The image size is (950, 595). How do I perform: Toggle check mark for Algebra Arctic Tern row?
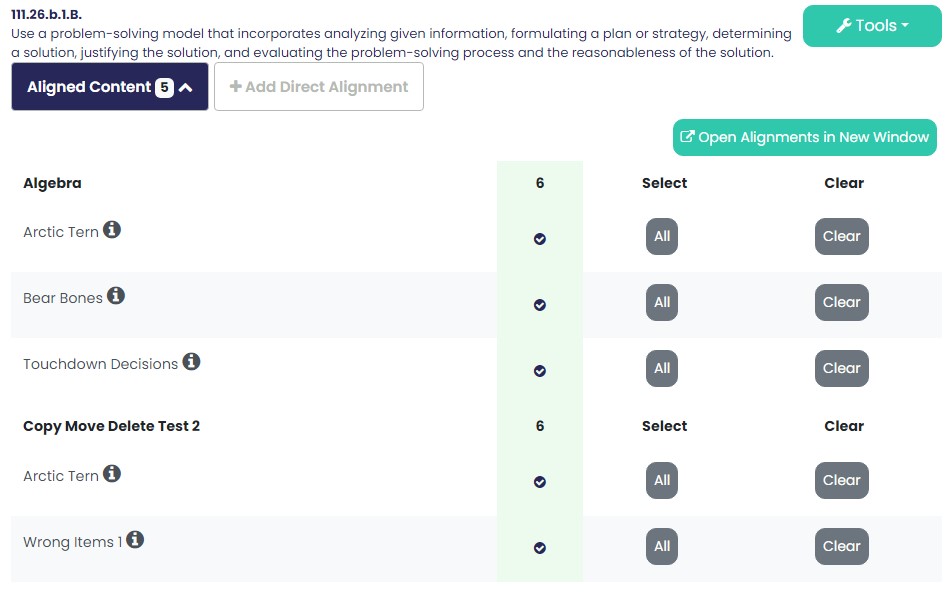(x=540, y=239)
